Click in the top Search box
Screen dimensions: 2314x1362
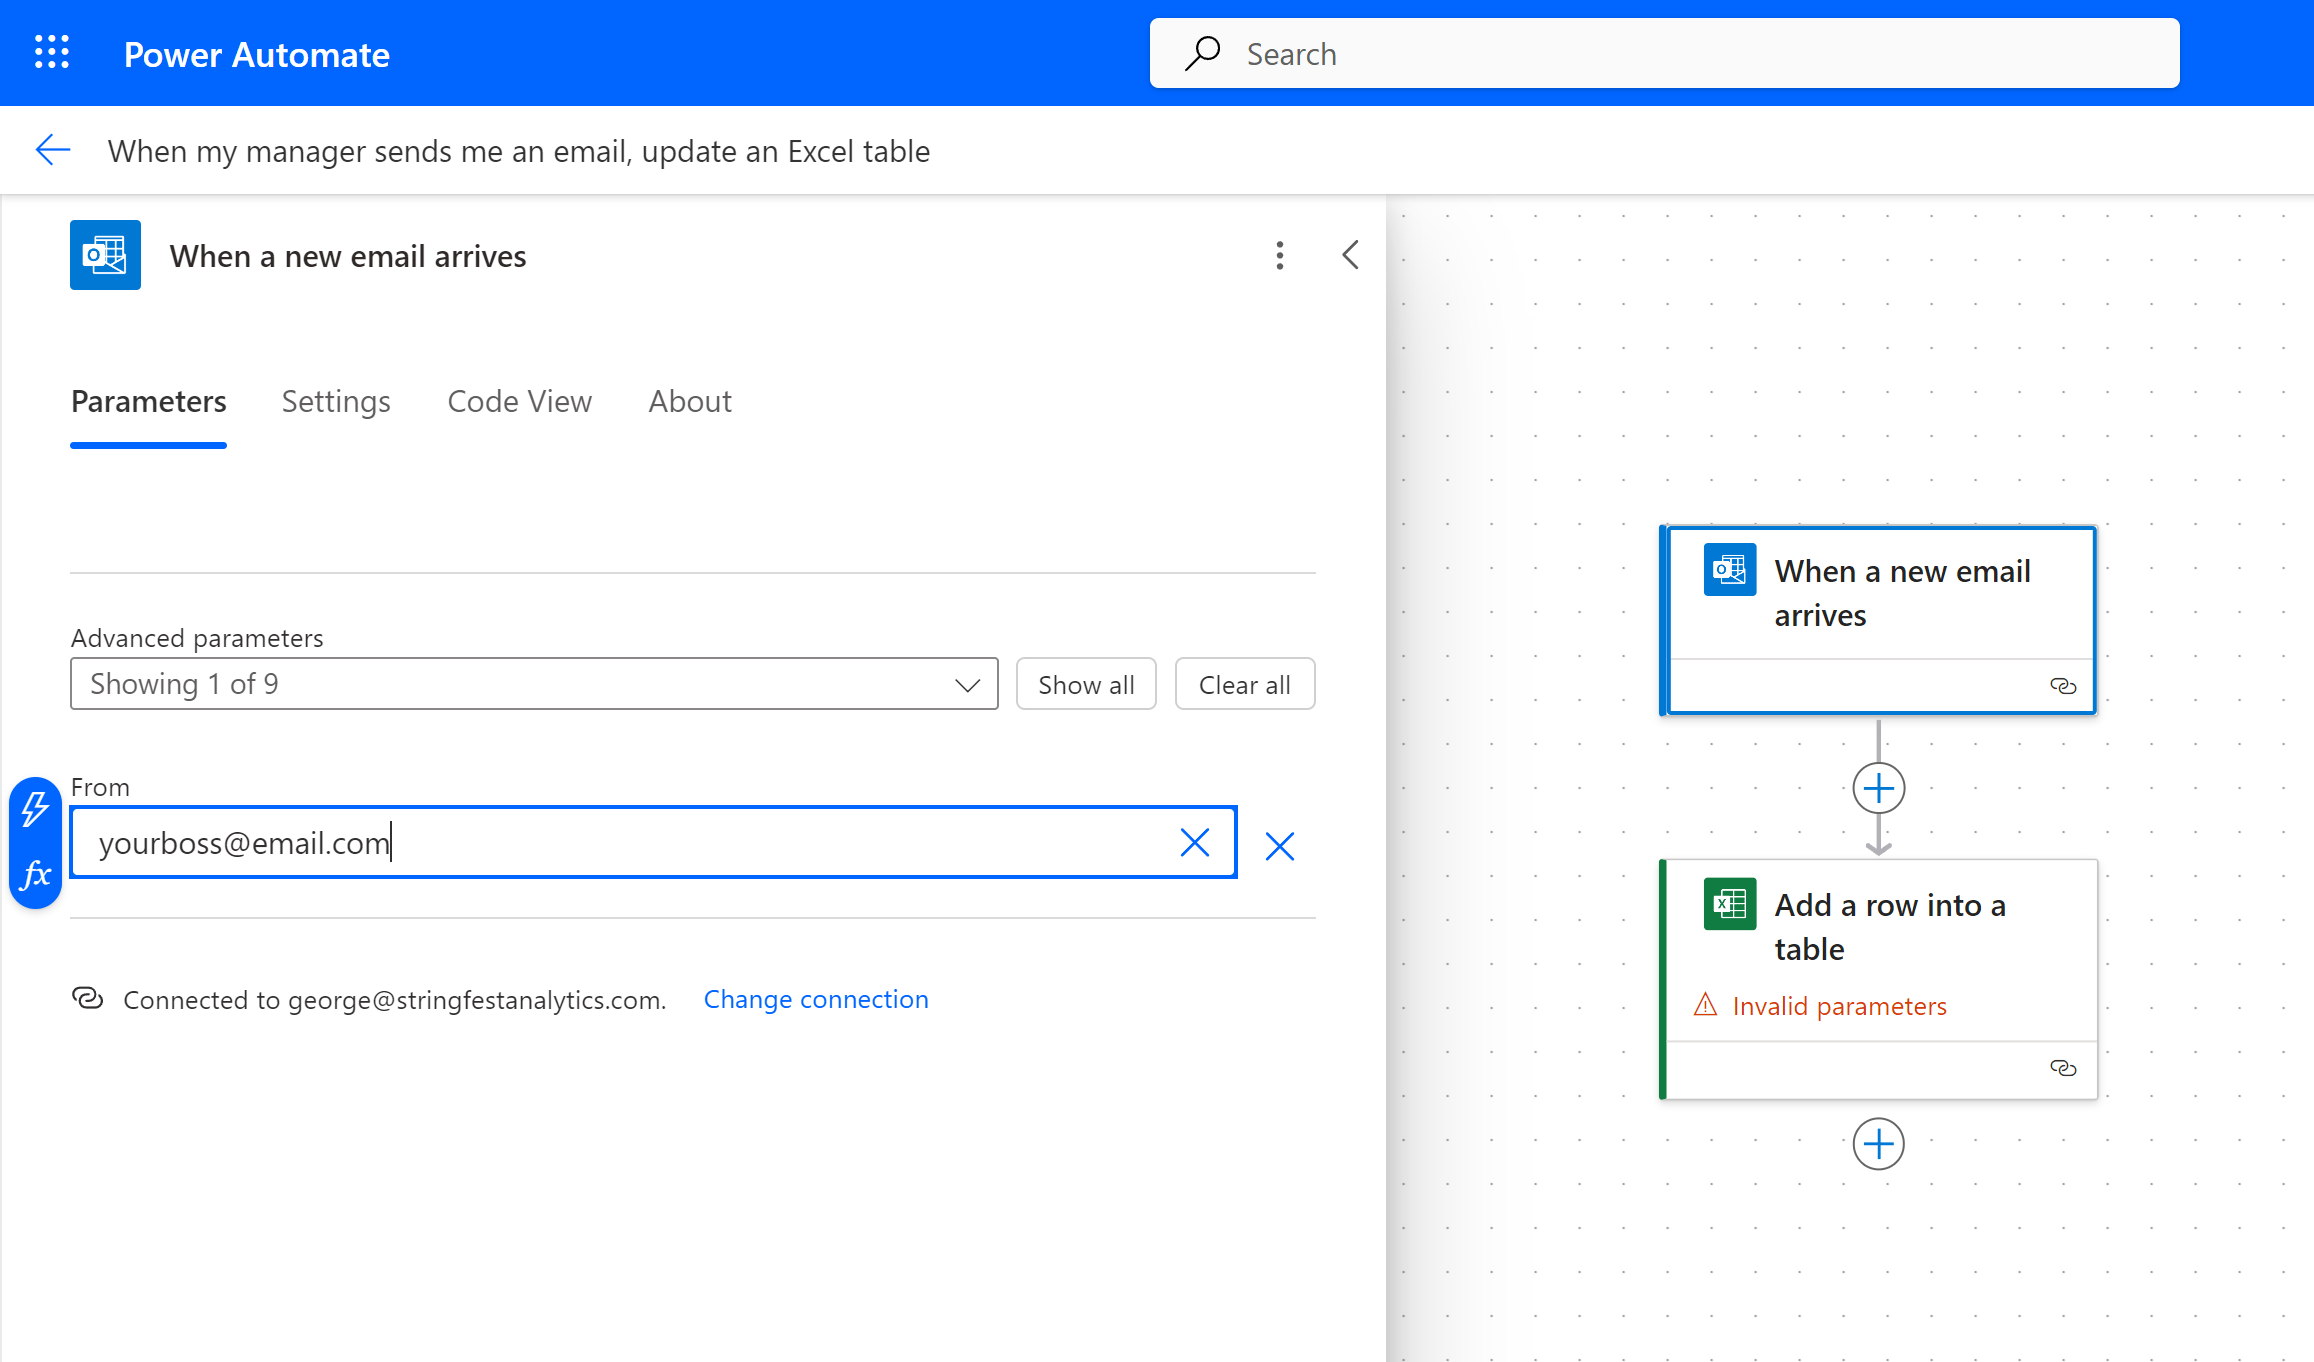pyautogui.click(x=1664, y=54)
